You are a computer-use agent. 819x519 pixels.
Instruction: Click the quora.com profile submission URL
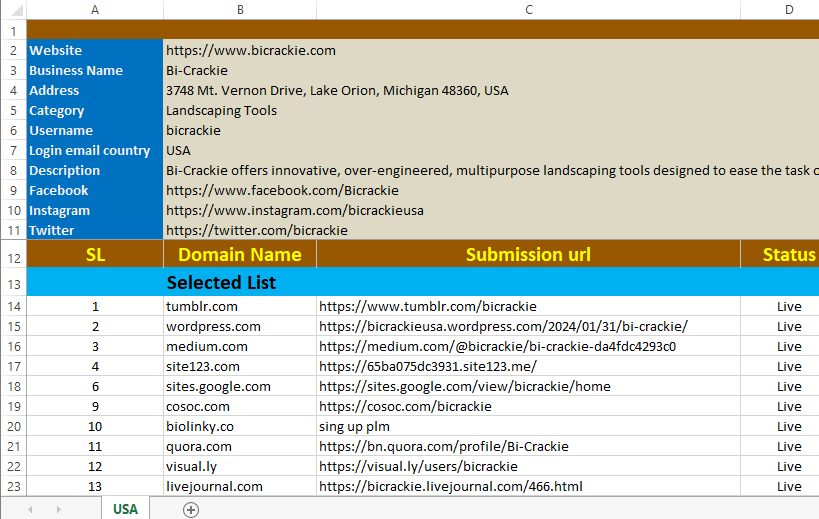tap(443, 447)
